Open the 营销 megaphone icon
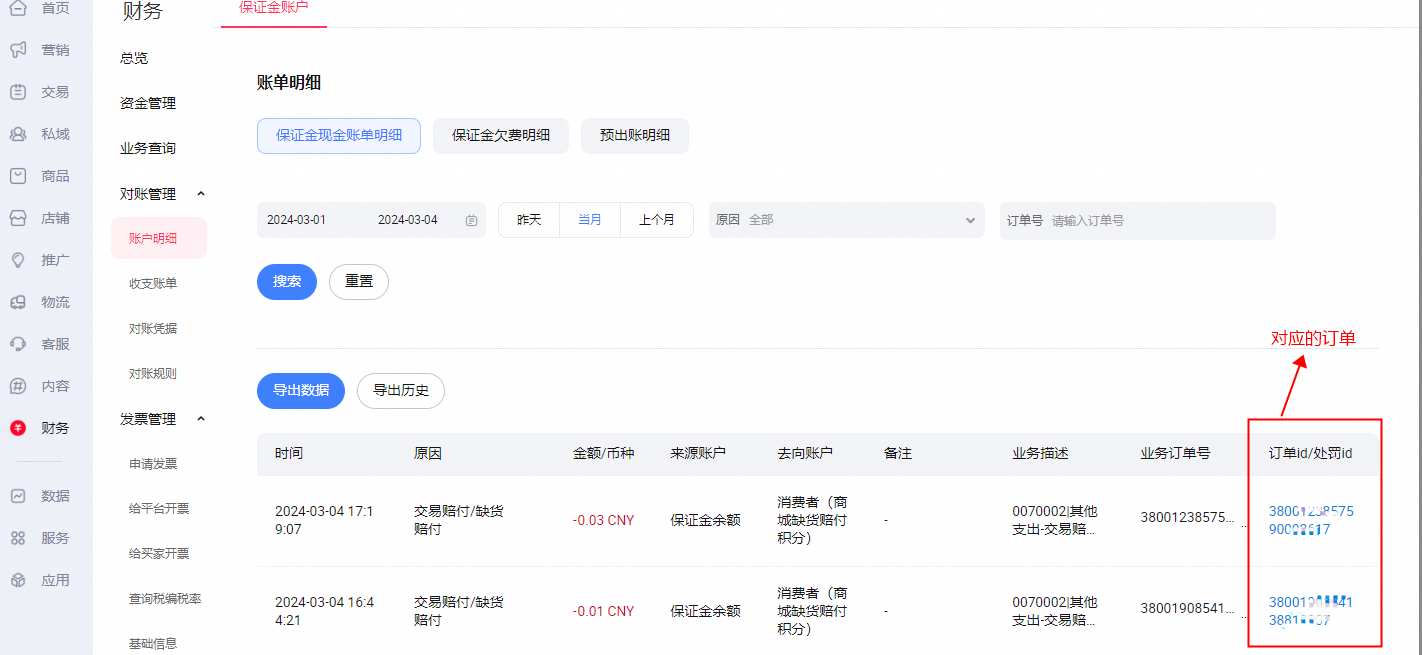This screenshot has height=655, width=1422. [18, 50]
